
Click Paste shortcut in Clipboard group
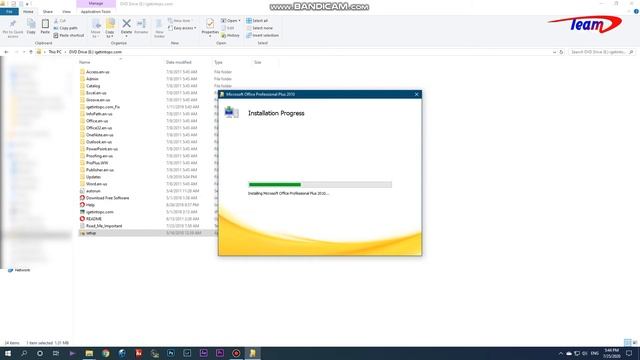(69, 36)
